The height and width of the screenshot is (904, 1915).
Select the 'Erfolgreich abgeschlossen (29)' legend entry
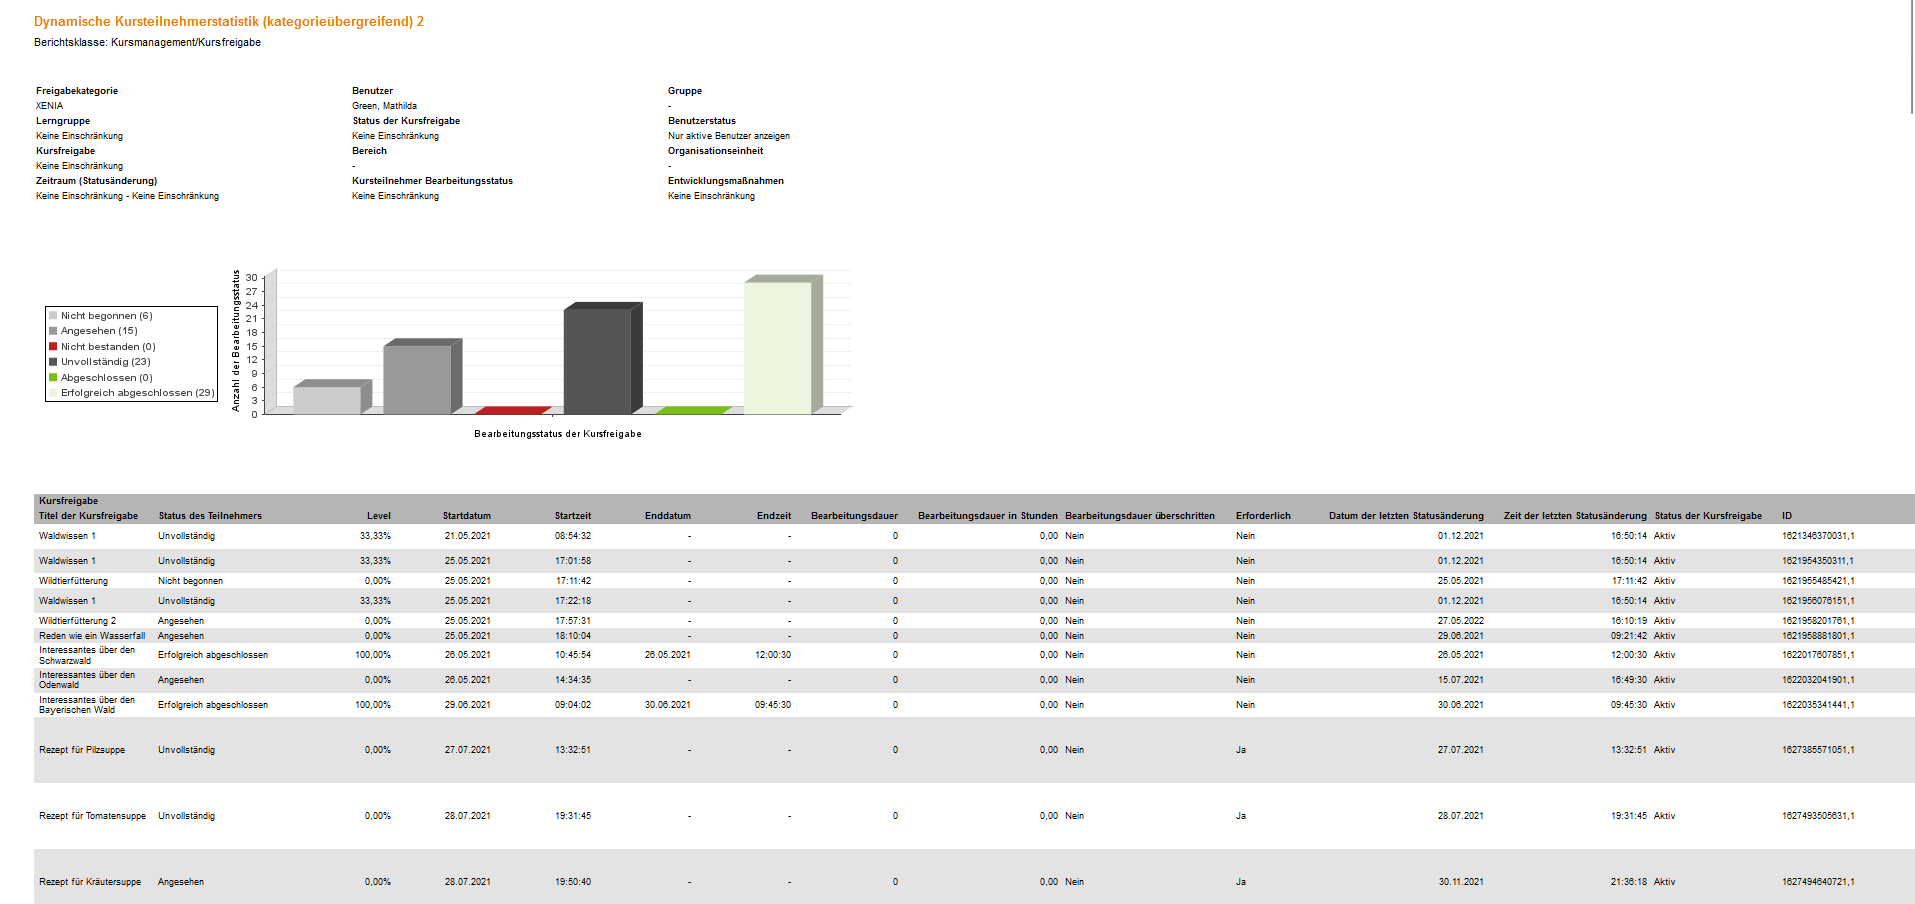pyautogui.click(x=137, y=393)
